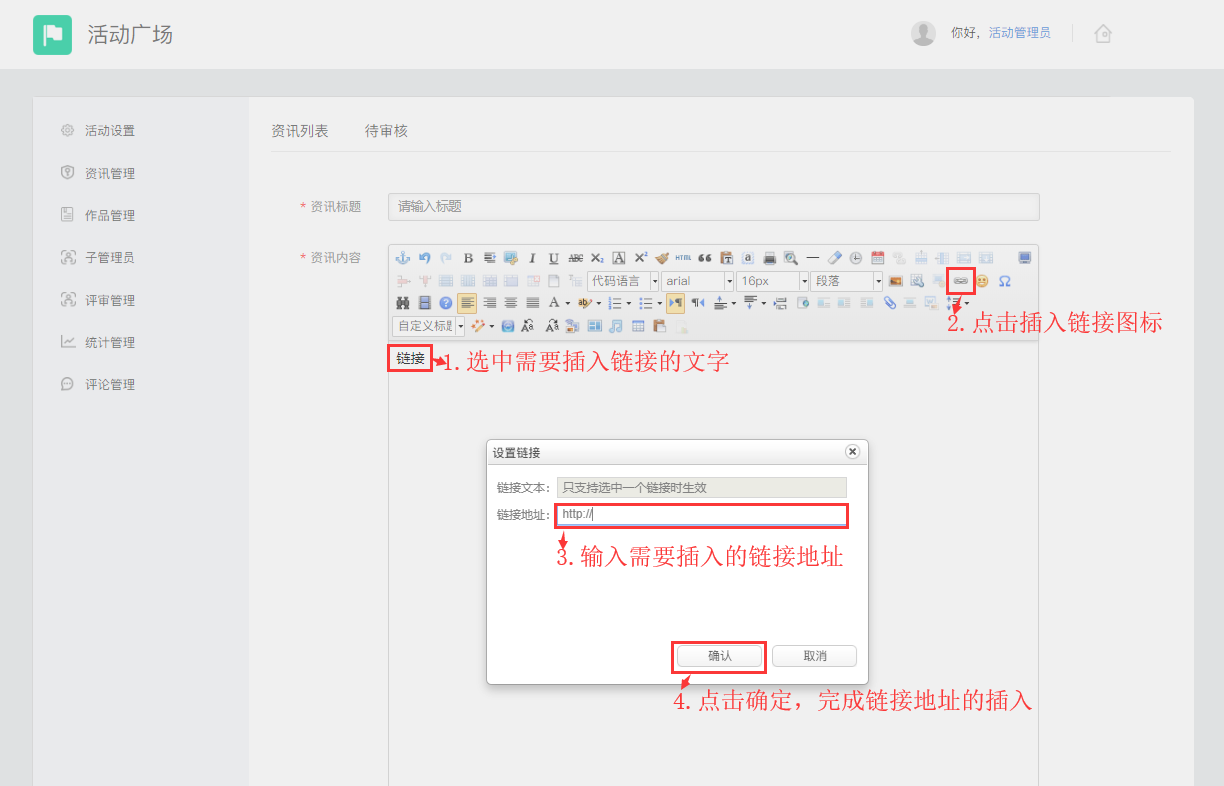Open the special characters Omega icon
Screen dimensions: 1224x786
(x=1005, y=281)
